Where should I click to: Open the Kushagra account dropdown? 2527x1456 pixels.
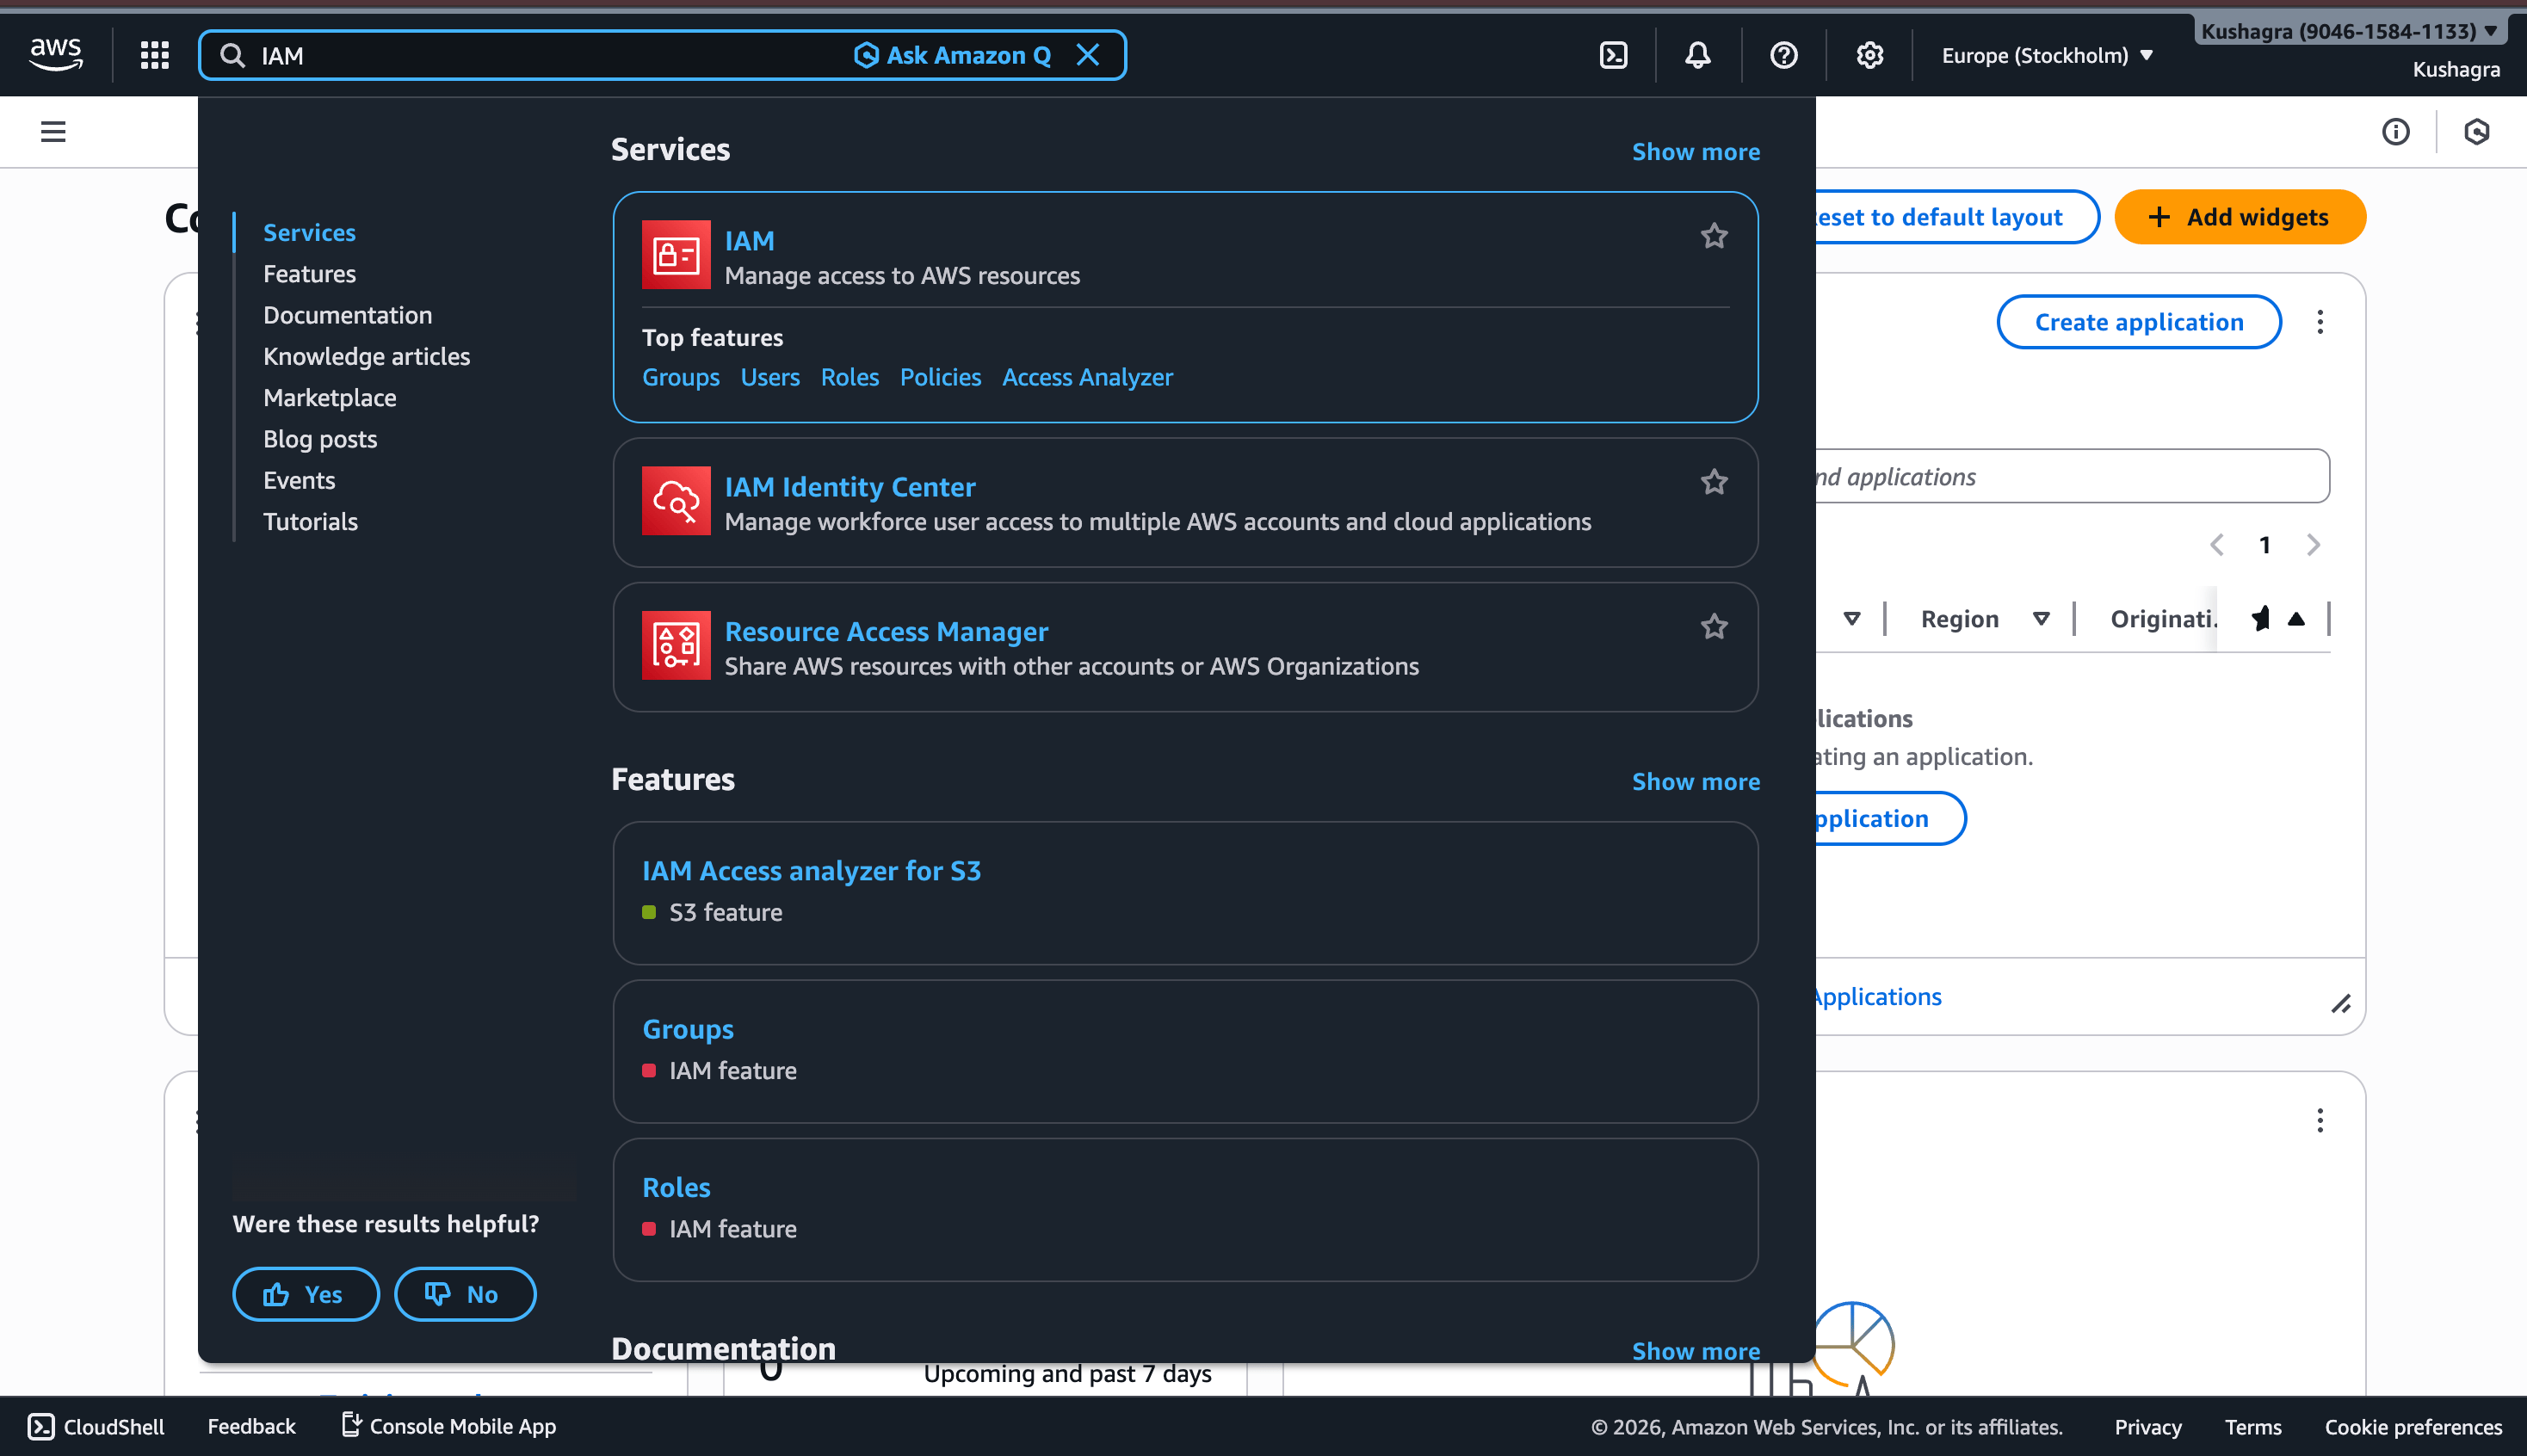[2349, 31]
